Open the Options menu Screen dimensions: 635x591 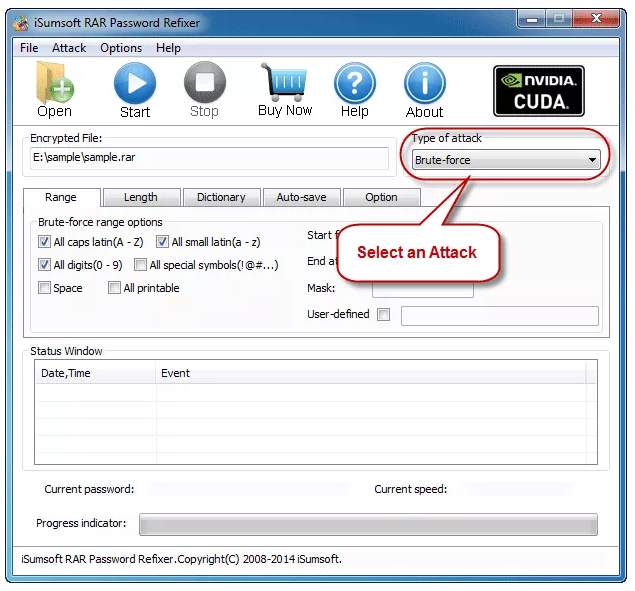121,48
